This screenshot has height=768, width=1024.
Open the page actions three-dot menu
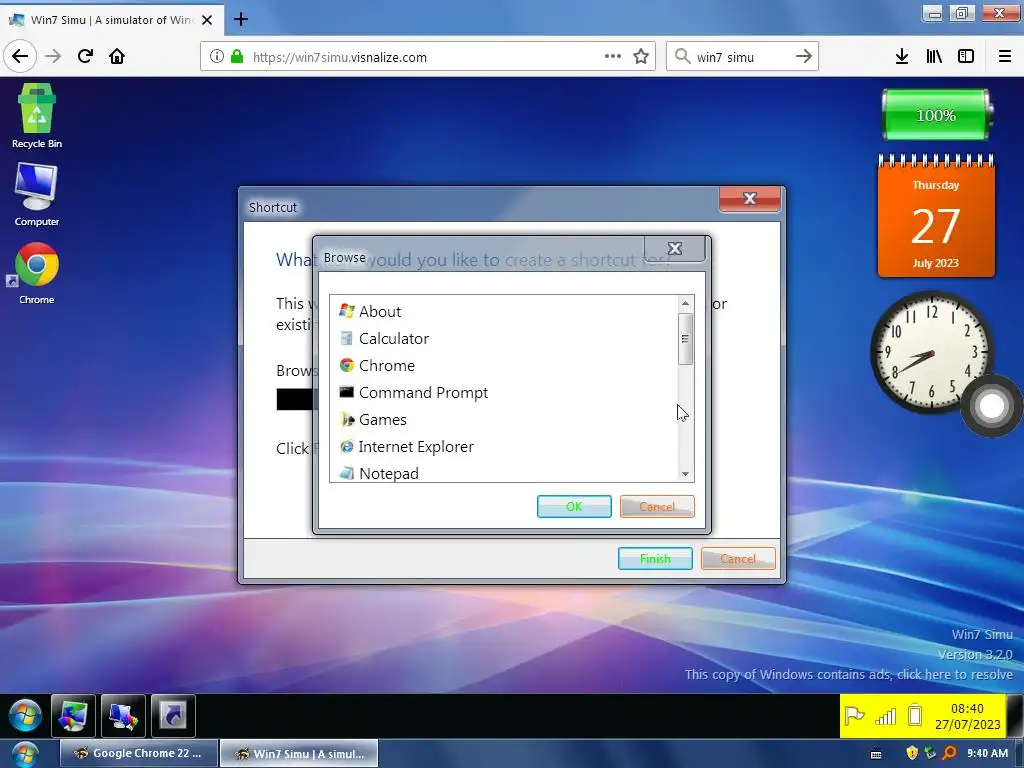pos(613,56)
